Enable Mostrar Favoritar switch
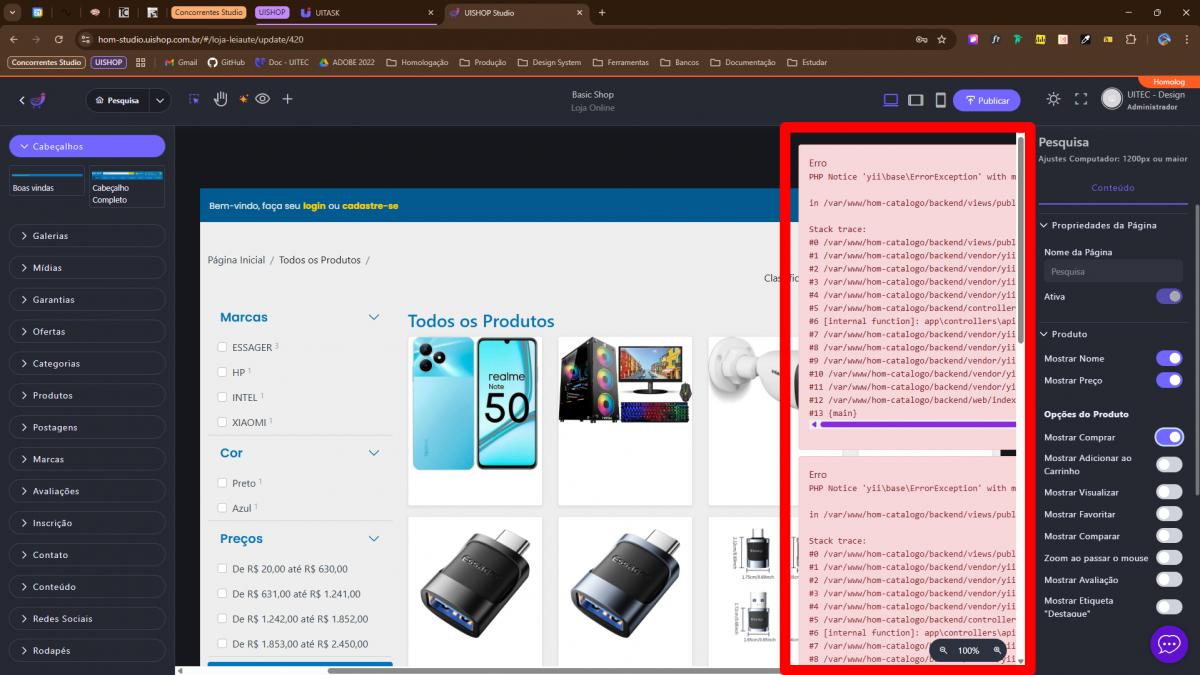 [1168, 514]
